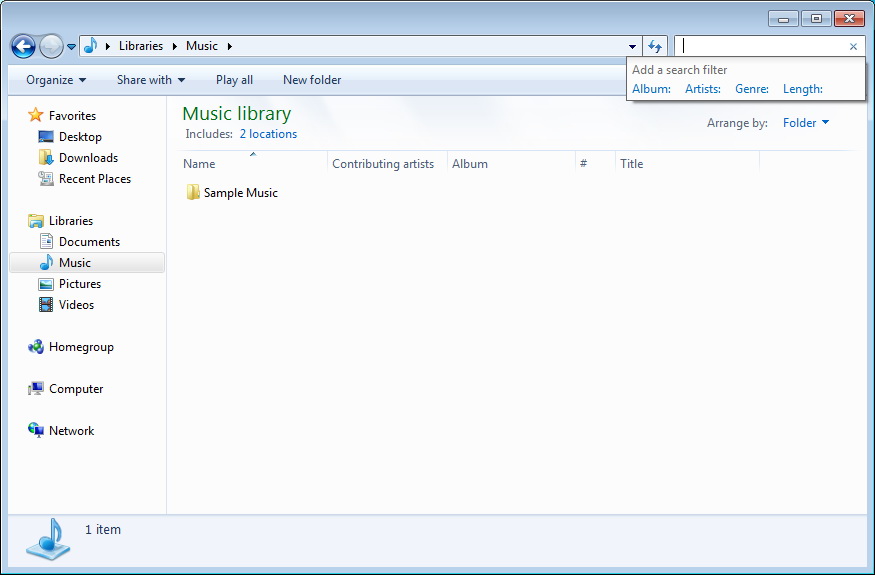This screenshot has height=575, width=875.
Task: Click the greyed Forward arrow button
Action: [x=51, y=46]
